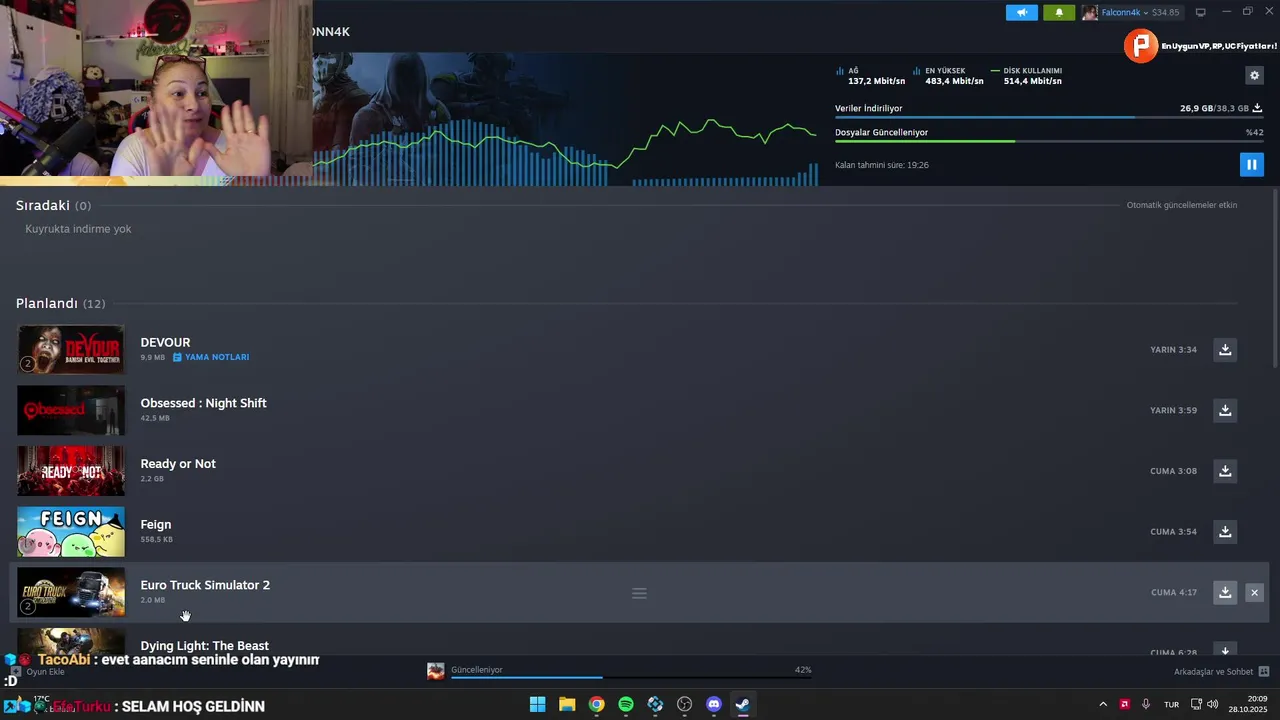Open Spotify from taskbar
The image size is (1280, 720).
(x=626, y=704)
